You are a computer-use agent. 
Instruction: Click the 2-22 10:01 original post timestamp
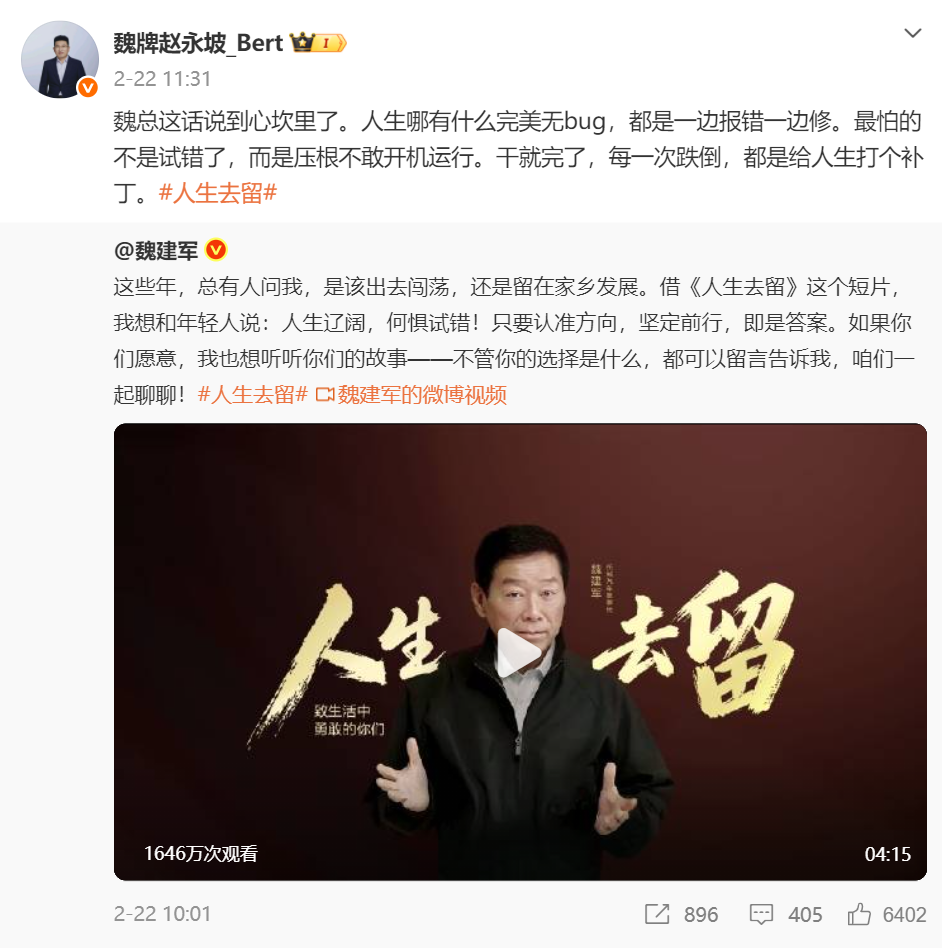pos(162,914)
